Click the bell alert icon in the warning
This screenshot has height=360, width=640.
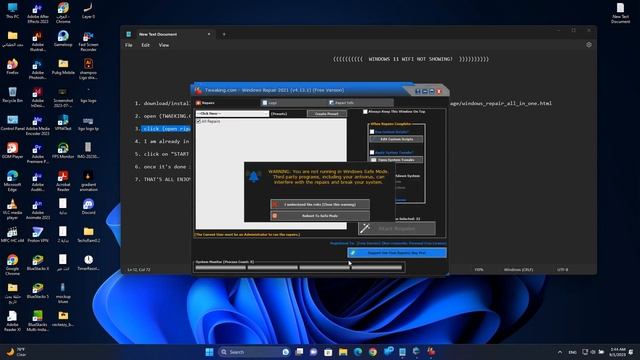(x=254, y=177)
